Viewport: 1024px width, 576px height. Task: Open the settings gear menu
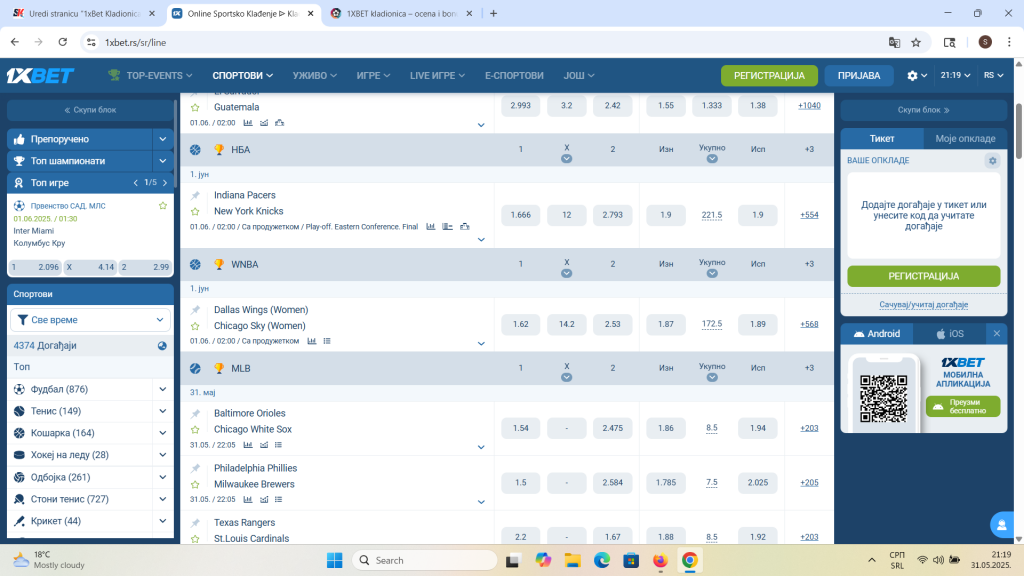(917, 76)
